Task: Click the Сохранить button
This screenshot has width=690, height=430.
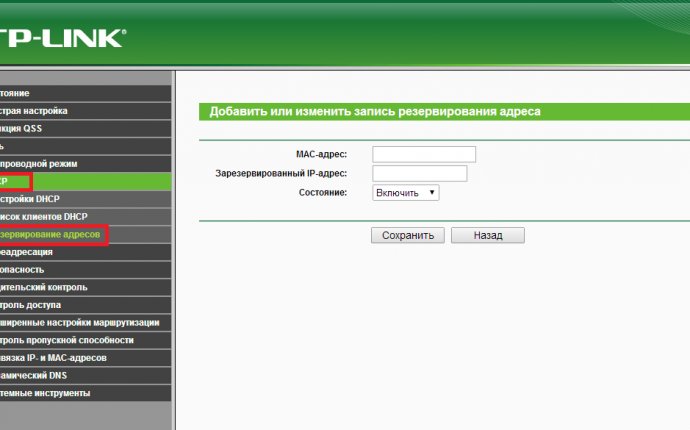Action: point(407,235)
